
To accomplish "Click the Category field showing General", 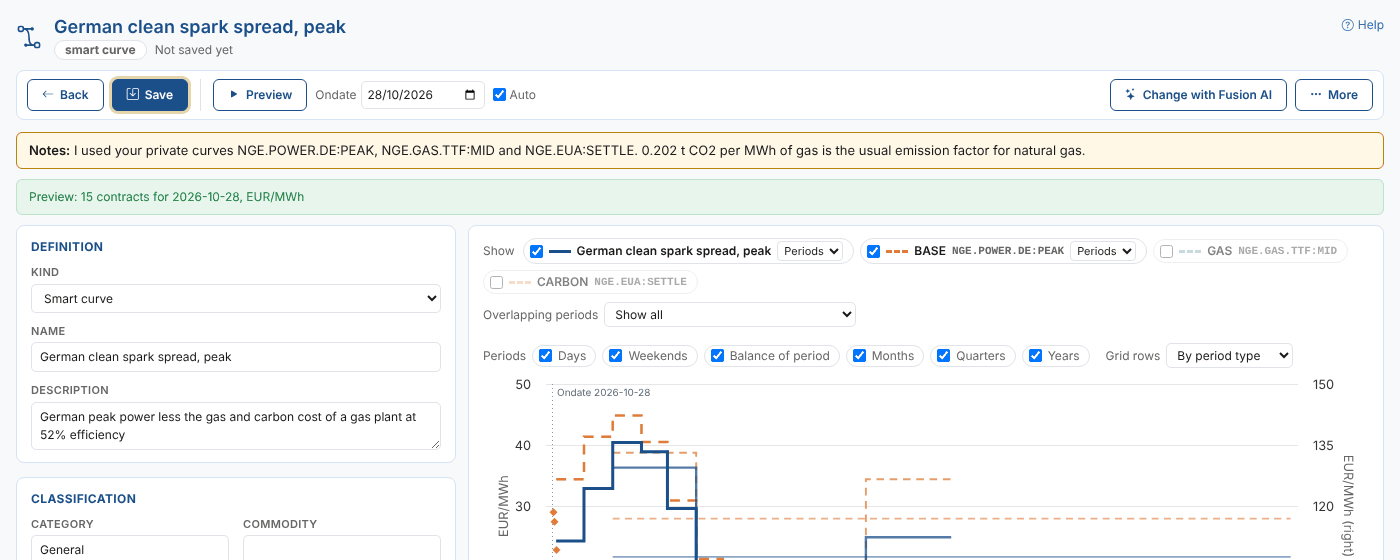I will [x=130, y=548].
